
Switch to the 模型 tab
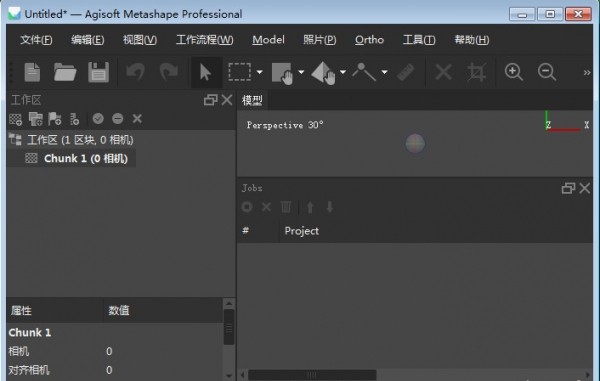252,100
